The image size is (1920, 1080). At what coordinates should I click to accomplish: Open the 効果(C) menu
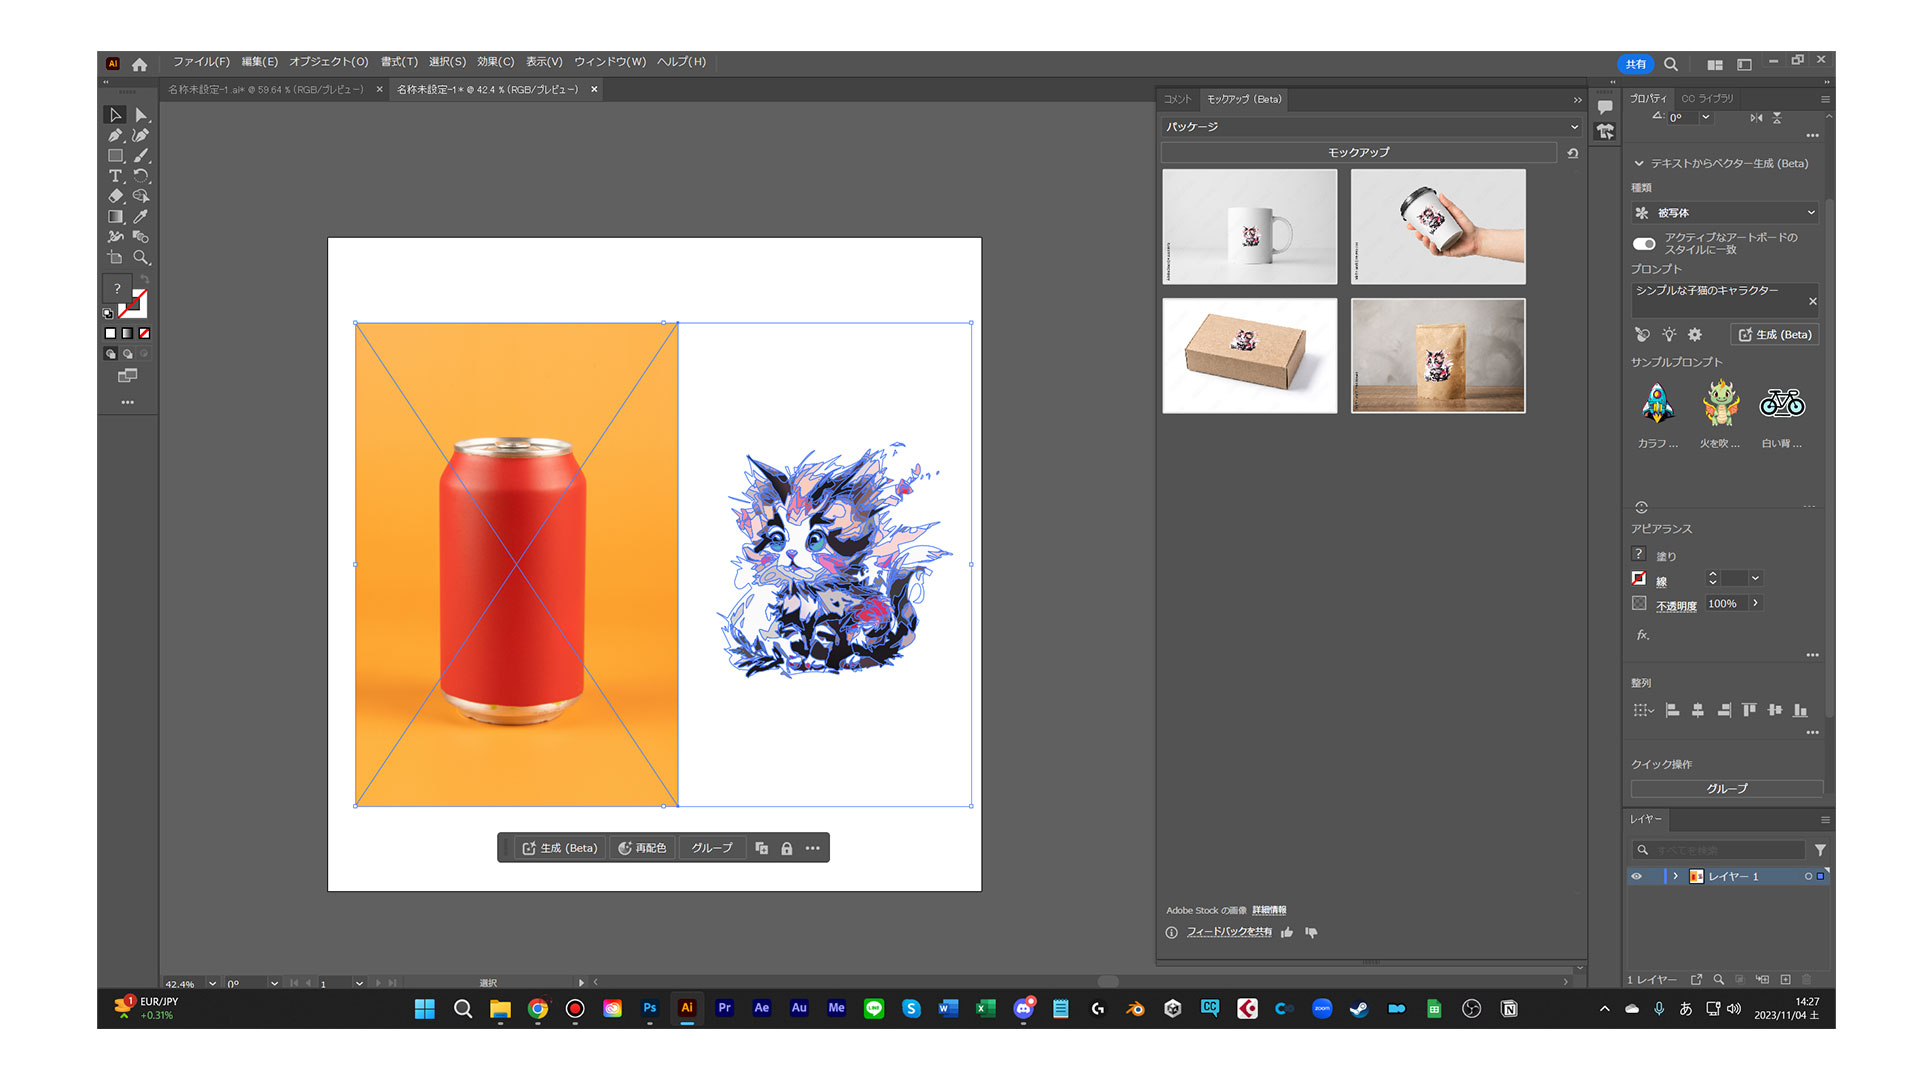(495, 62)
